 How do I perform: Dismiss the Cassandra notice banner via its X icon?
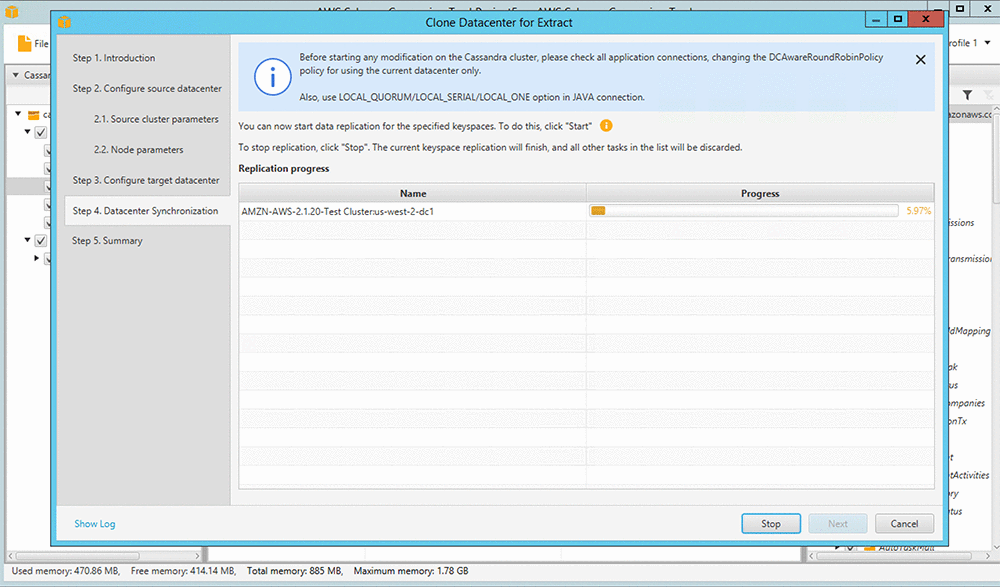click(x=920, y=59)
